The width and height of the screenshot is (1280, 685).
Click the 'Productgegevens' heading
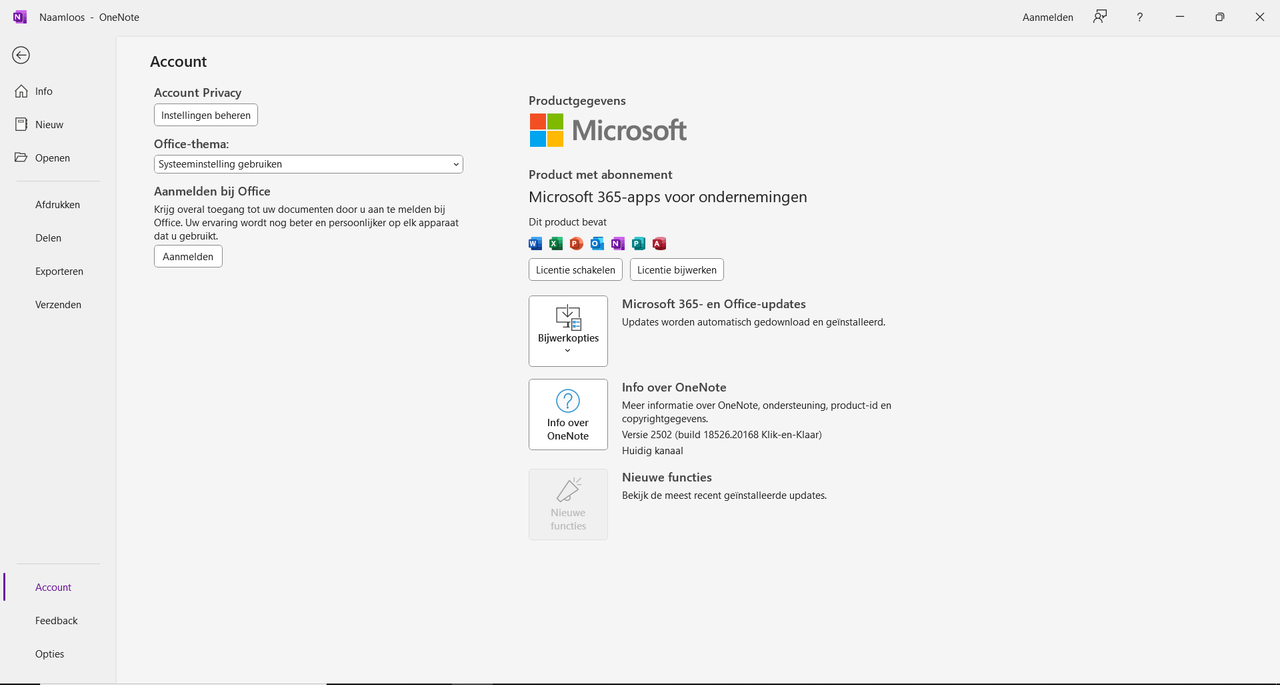(x=577, y=101)
